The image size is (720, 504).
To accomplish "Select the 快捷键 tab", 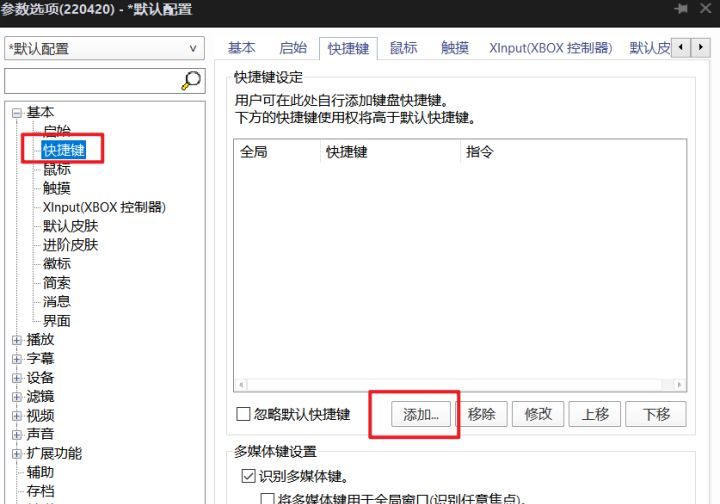I will pos(348,48).
